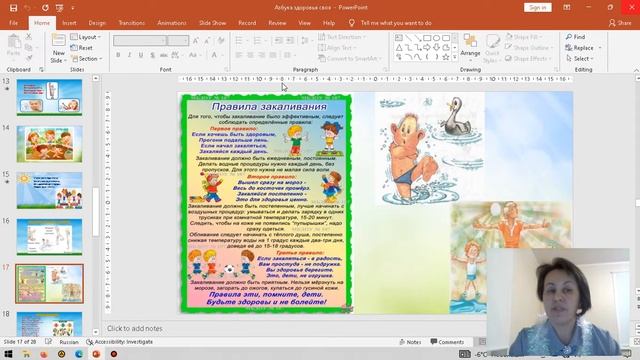The image size is (640, 360).
Task: Switch to the Insert ribbon tab
Action: (x=69, y=23)
